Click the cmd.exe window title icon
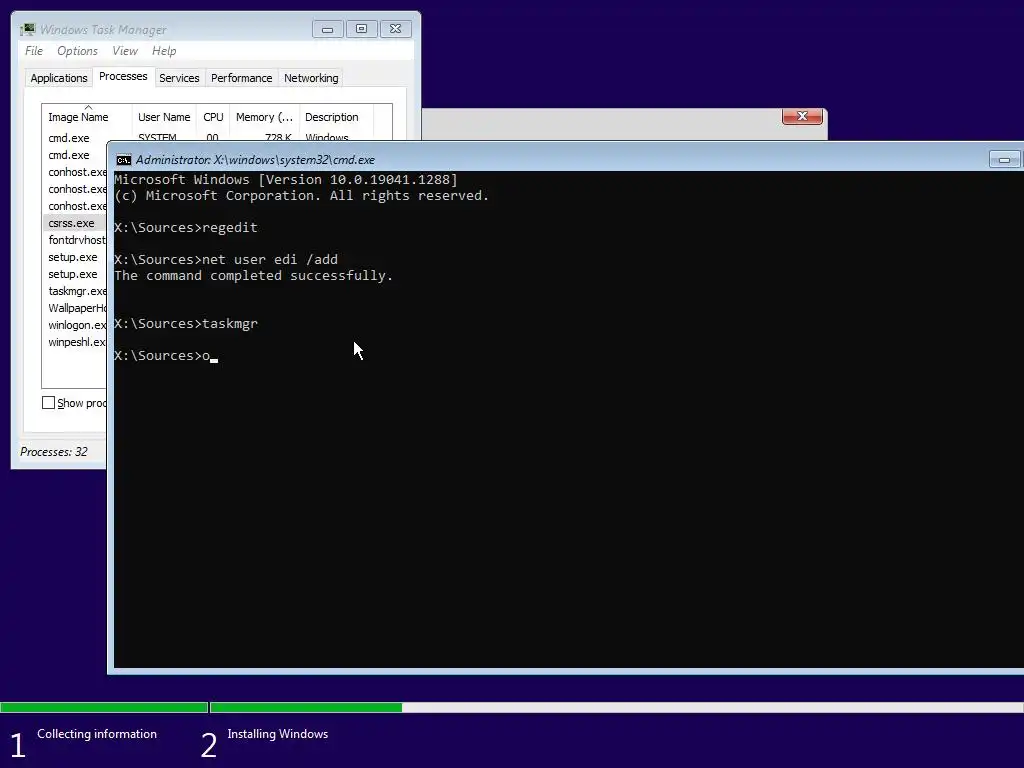Image resolution: width=1024 pixels, height=768 pixels. point(123,160)
